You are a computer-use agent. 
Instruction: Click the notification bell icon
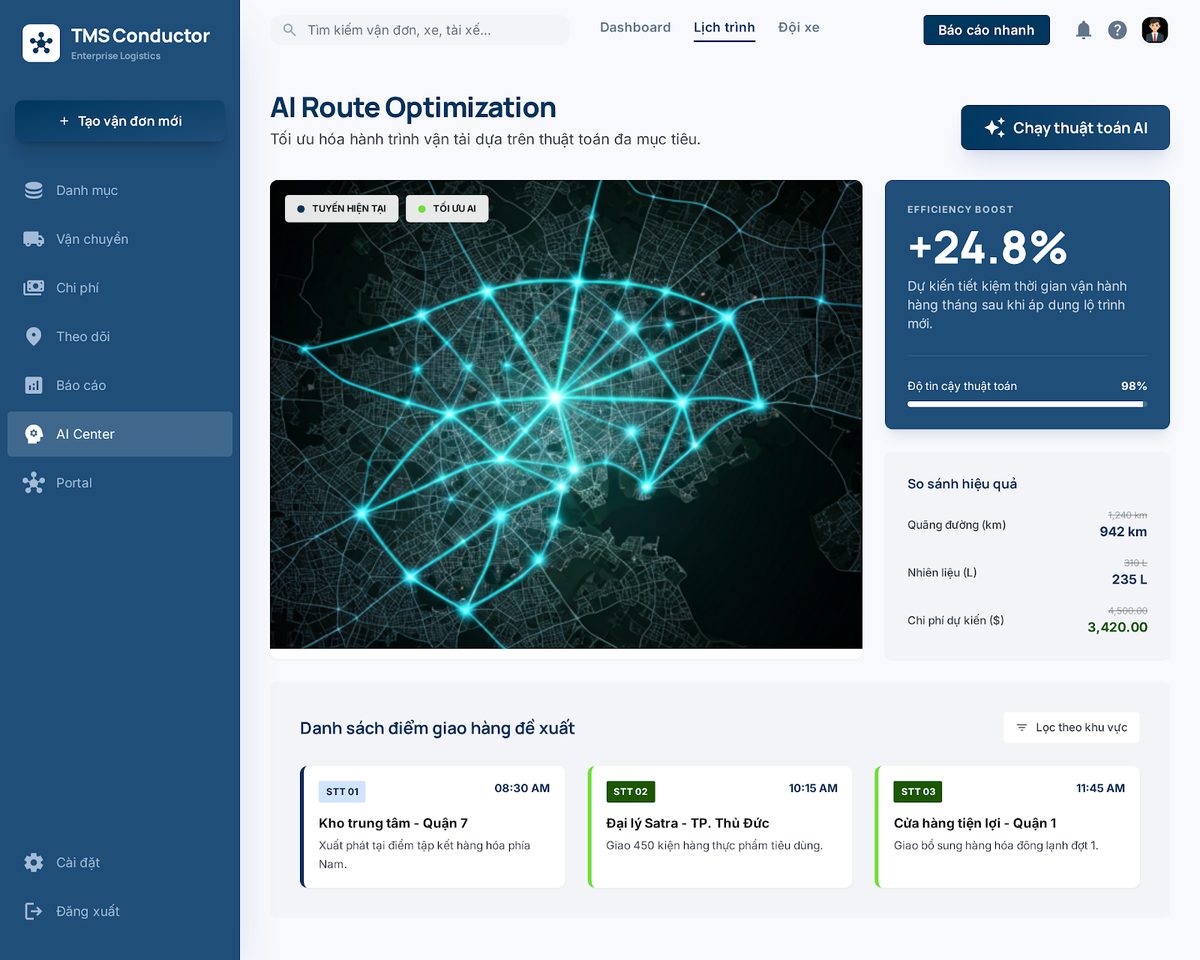point(1083,30)
